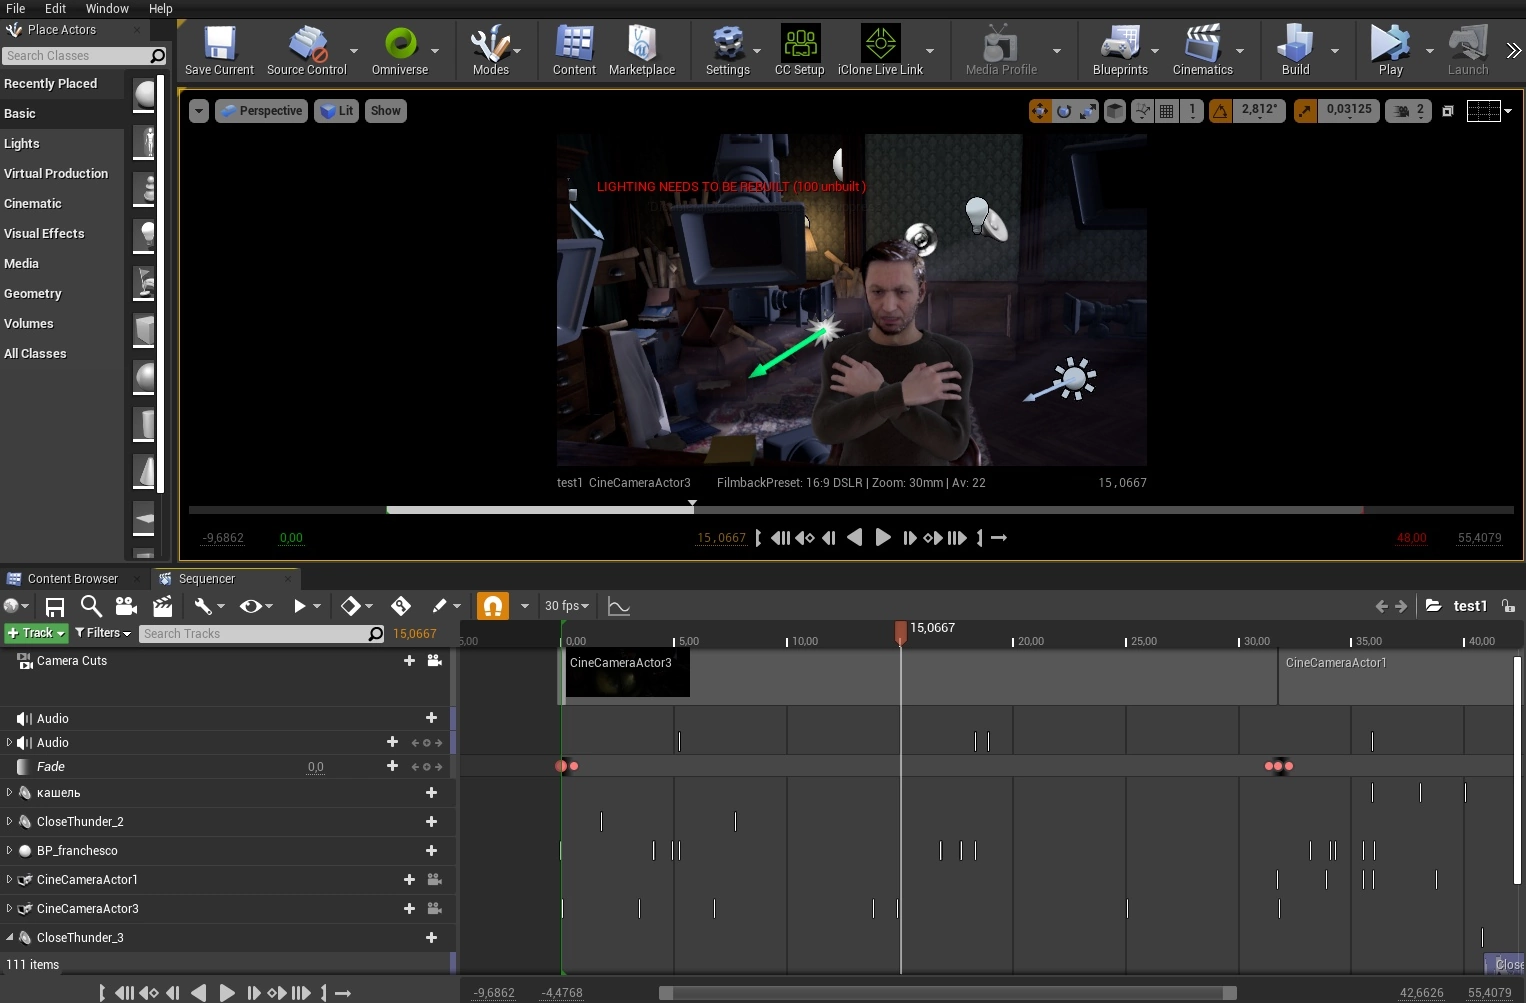Toggle viewport translate gizmo mode
The width and height of the screenshot is (1526, 1003).
point(1040,111)
